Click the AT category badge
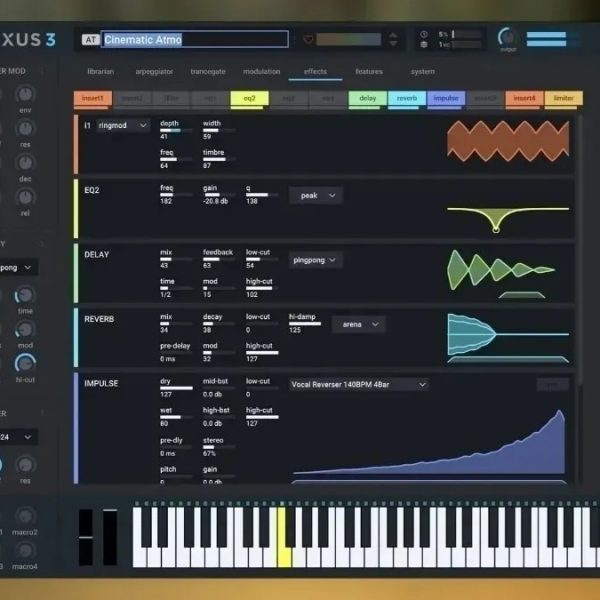The height and width of the screenshot is (600, 600). point(90,39)
